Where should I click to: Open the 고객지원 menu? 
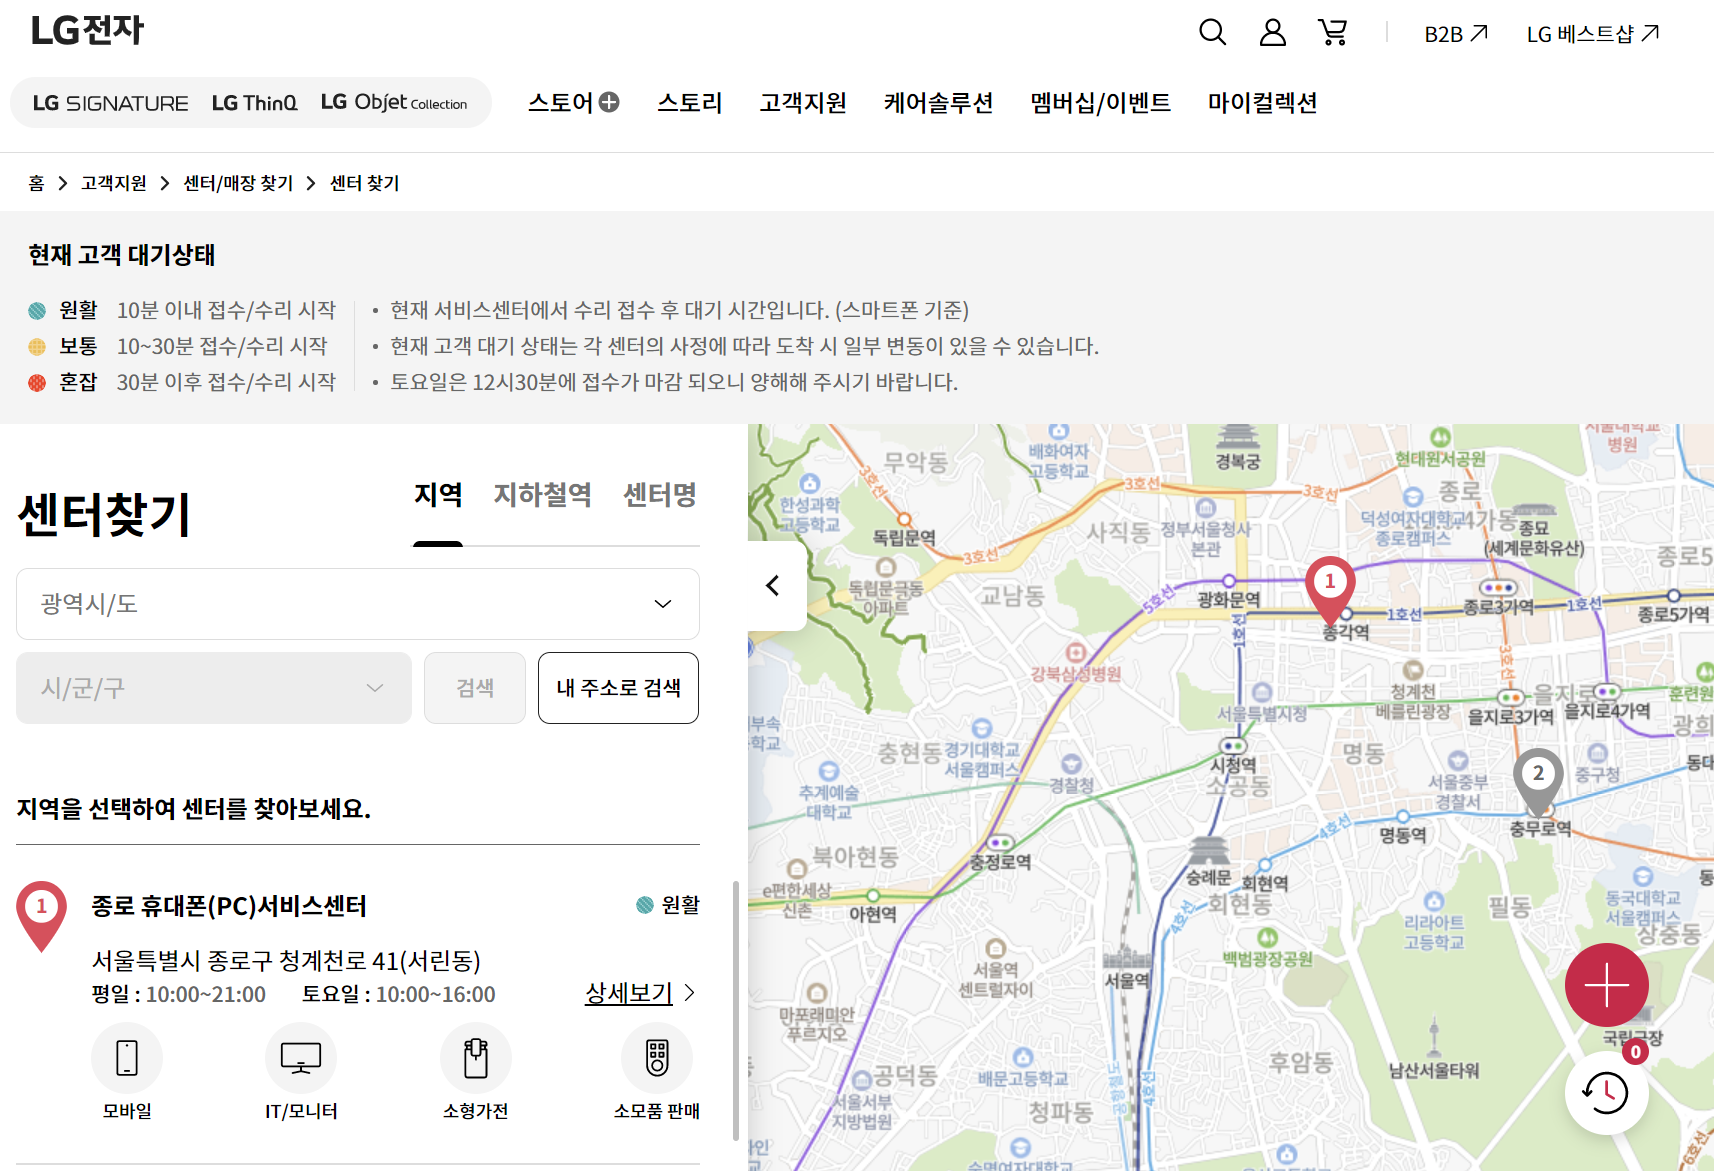click(803, 102)
